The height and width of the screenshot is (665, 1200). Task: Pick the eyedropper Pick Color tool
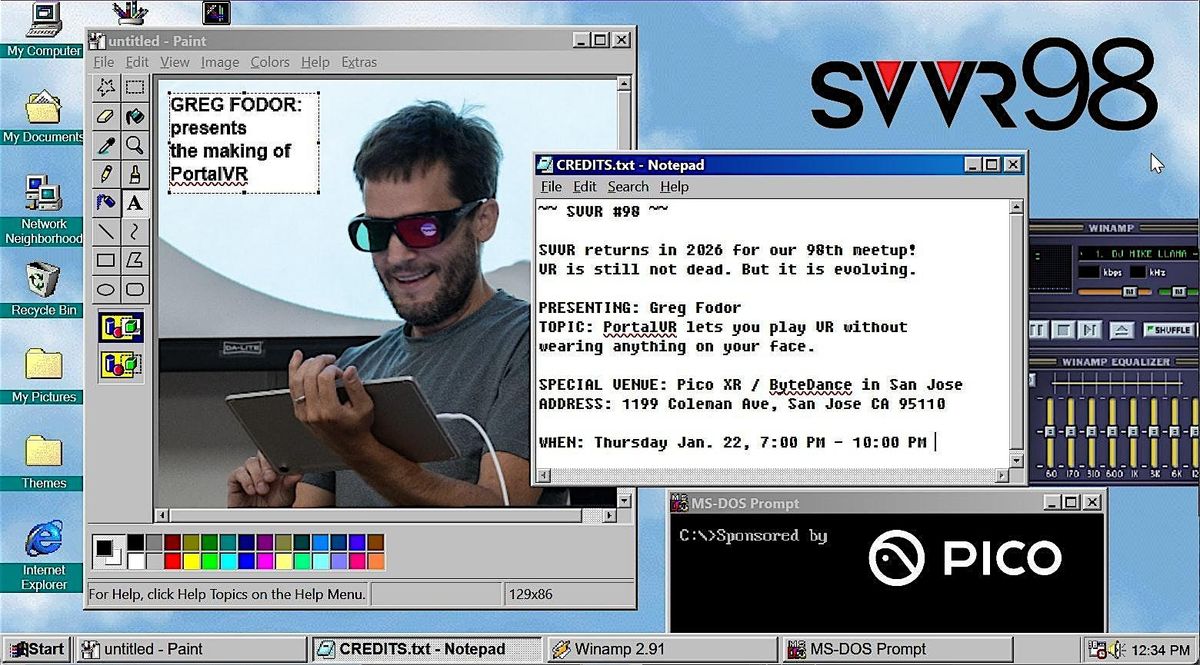click(x=105, y=146)
